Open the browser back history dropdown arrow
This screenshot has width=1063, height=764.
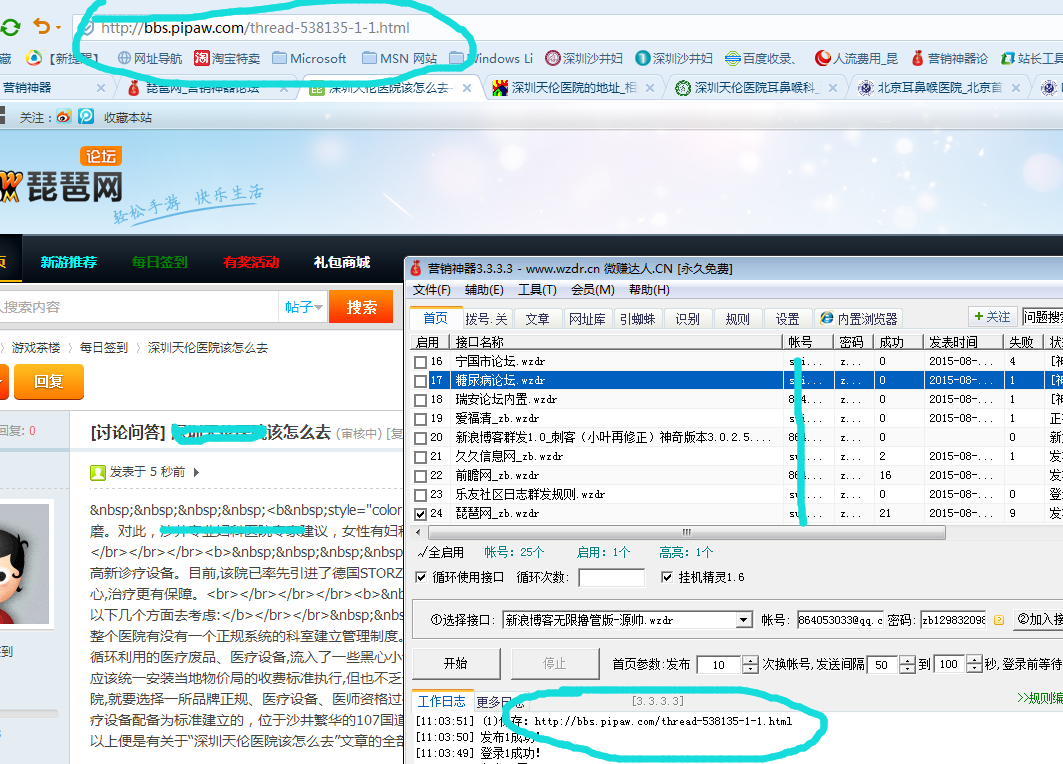pos(59,28)
